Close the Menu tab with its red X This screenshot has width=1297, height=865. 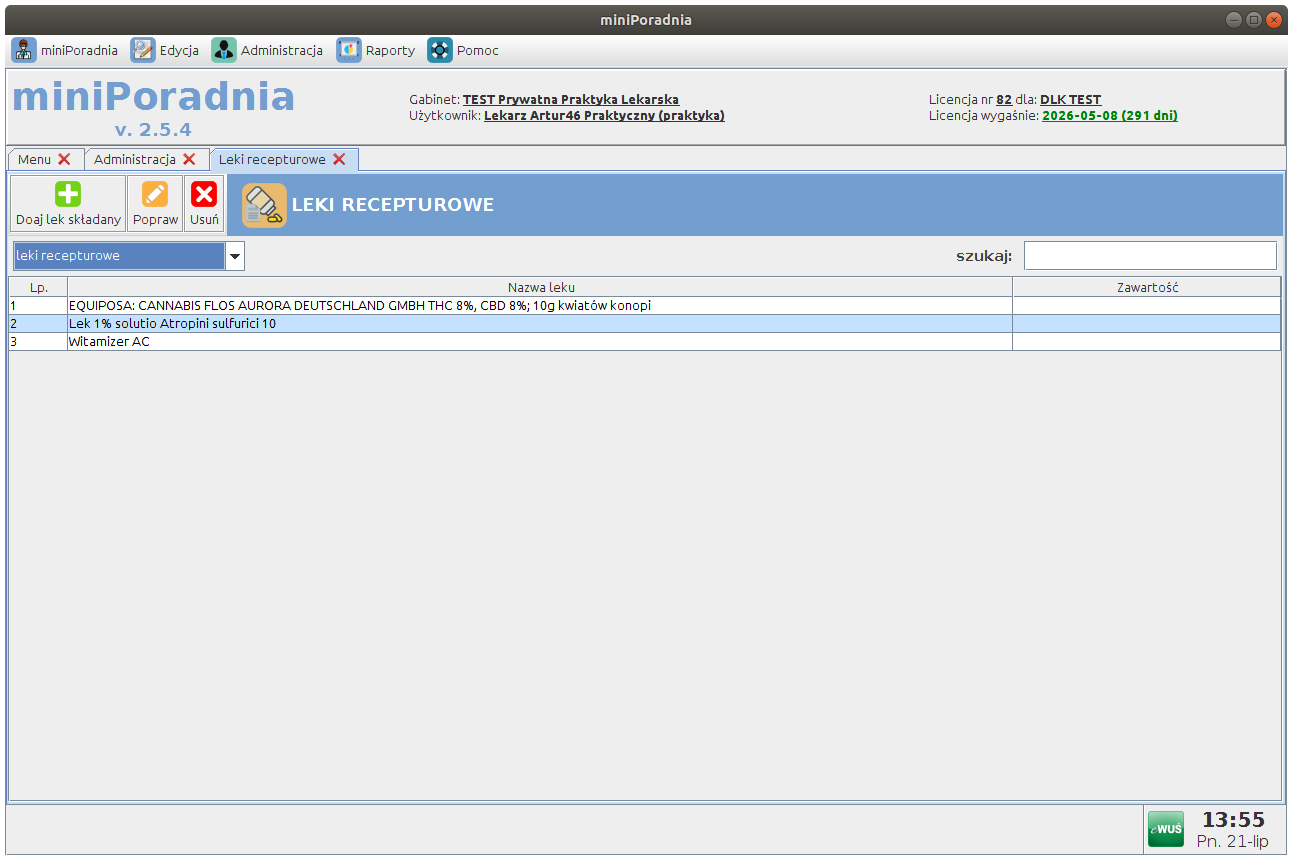[x=64, y=160]
